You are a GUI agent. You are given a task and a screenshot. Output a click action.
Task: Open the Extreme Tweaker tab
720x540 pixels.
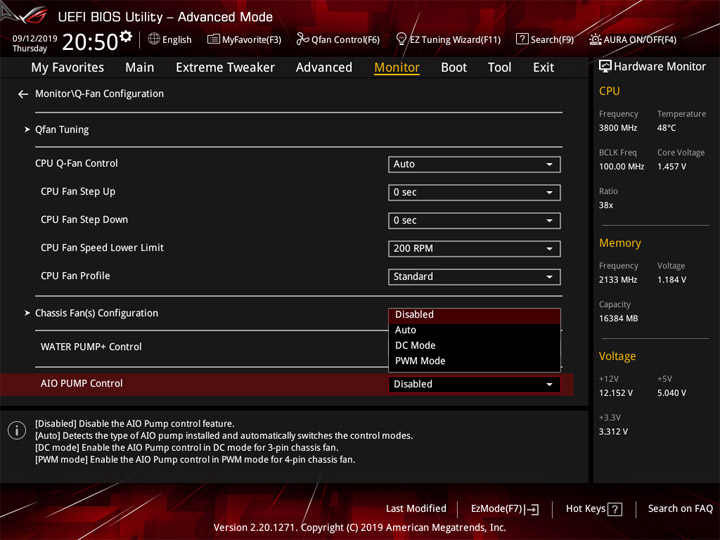pos(225,68)
